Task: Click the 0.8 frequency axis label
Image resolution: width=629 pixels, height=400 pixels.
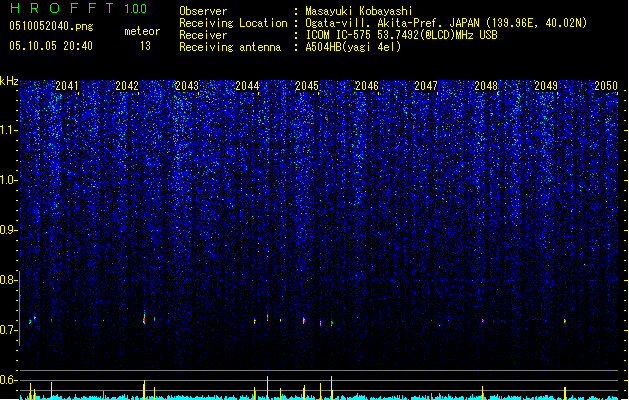Action: click(8, 280)
